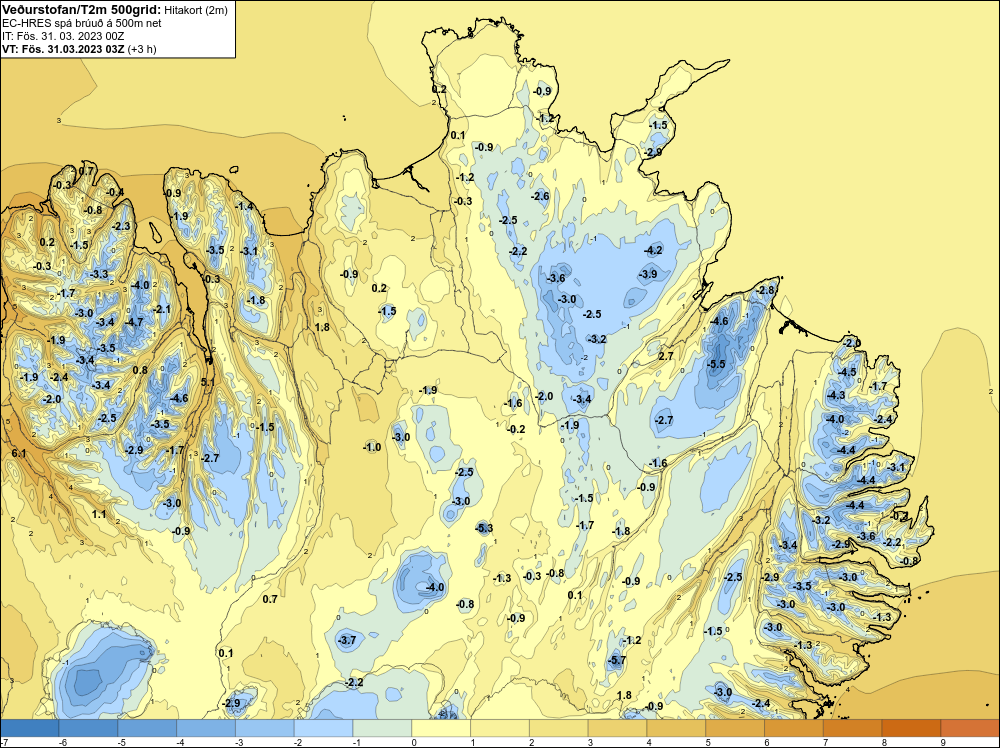The width and height of the screenshot is (1000, 748).
Task: Select the -4.7 temperature label
Action: 134,322
